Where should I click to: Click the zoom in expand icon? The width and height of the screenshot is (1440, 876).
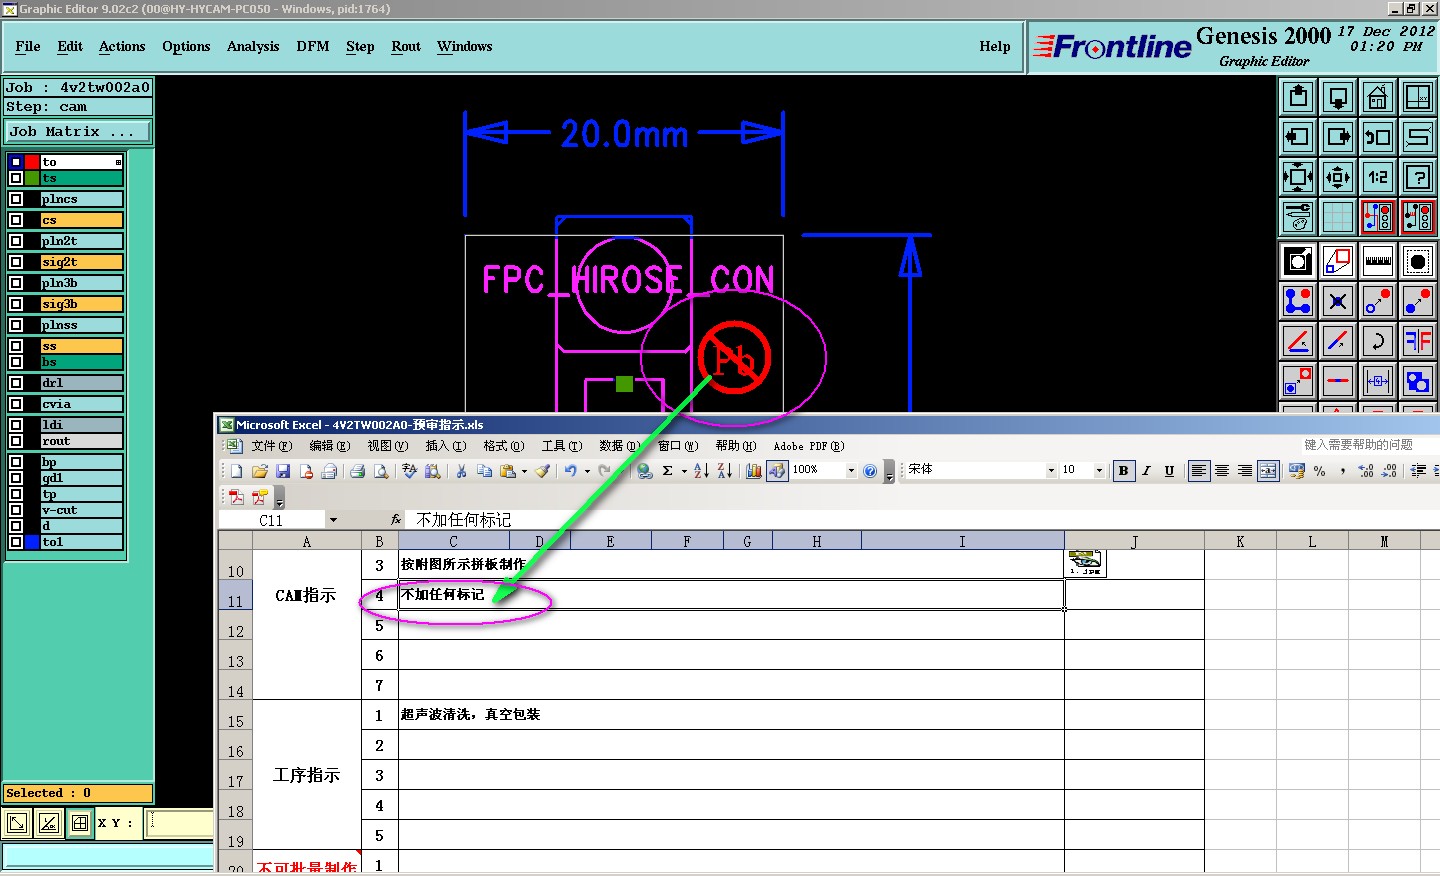[x=1298, y=177]
